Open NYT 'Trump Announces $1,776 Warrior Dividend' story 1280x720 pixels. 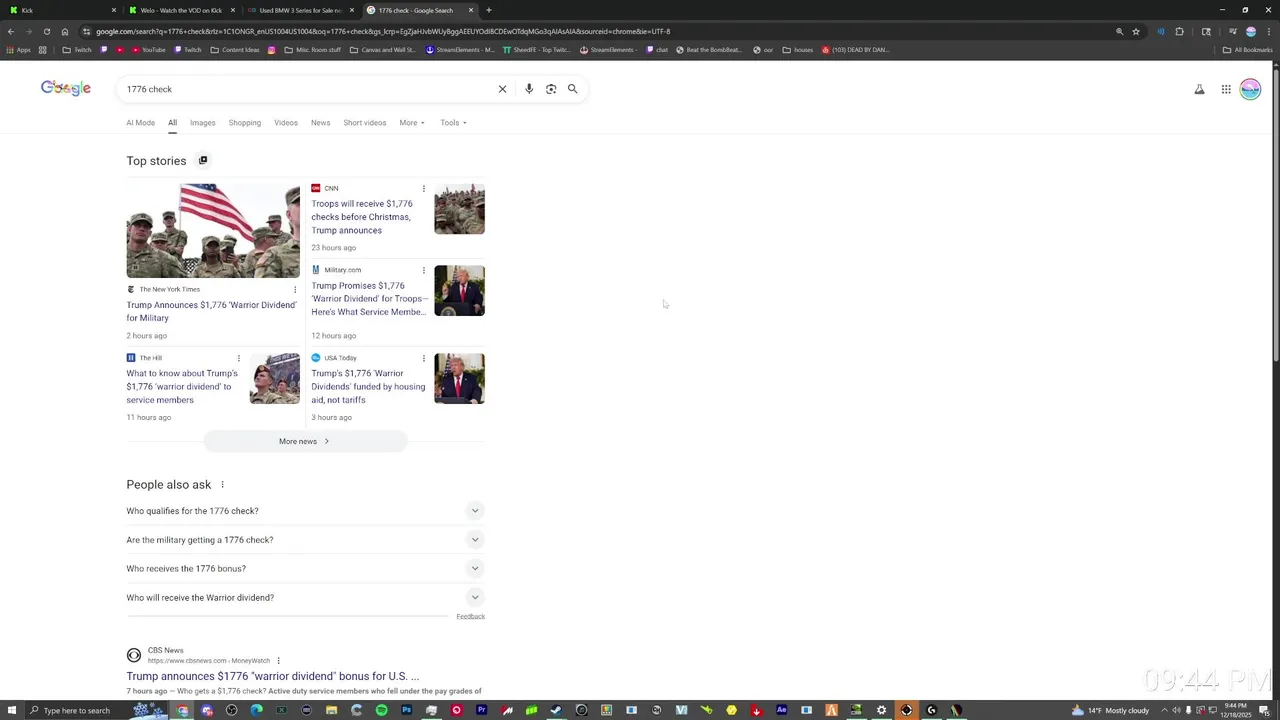pyautogui.click(x=211, y=311)
